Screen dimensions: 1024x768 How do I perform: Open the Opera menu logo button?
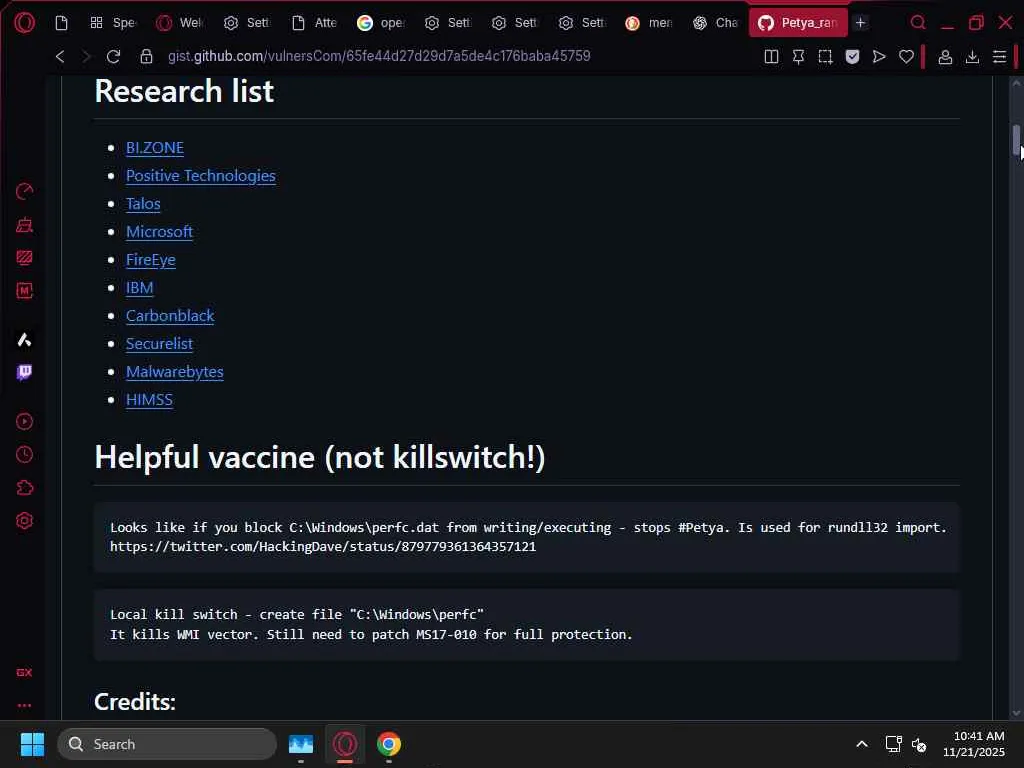[24, 23]
